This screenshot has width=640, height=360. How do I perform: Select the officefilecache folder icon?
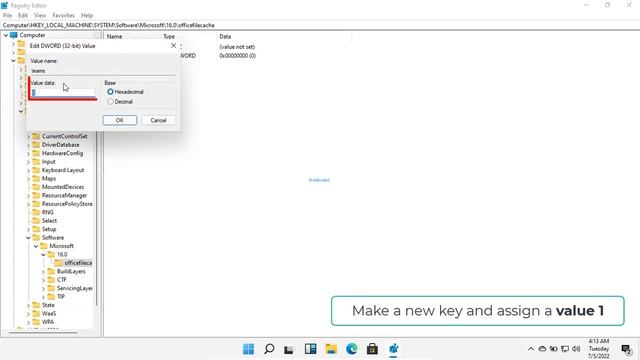pyautogui.click(x=59, y=263)
